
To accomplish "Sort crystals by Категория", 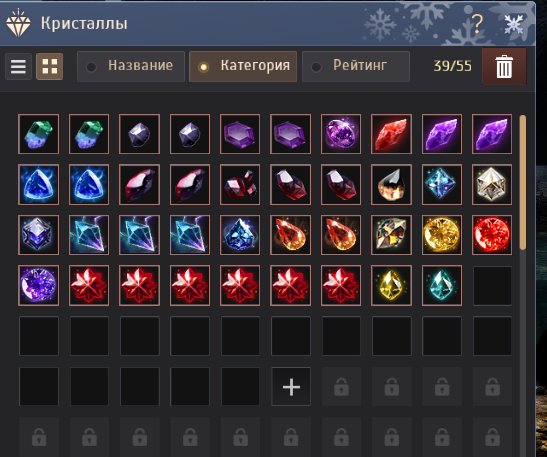I will coord(243,66).
